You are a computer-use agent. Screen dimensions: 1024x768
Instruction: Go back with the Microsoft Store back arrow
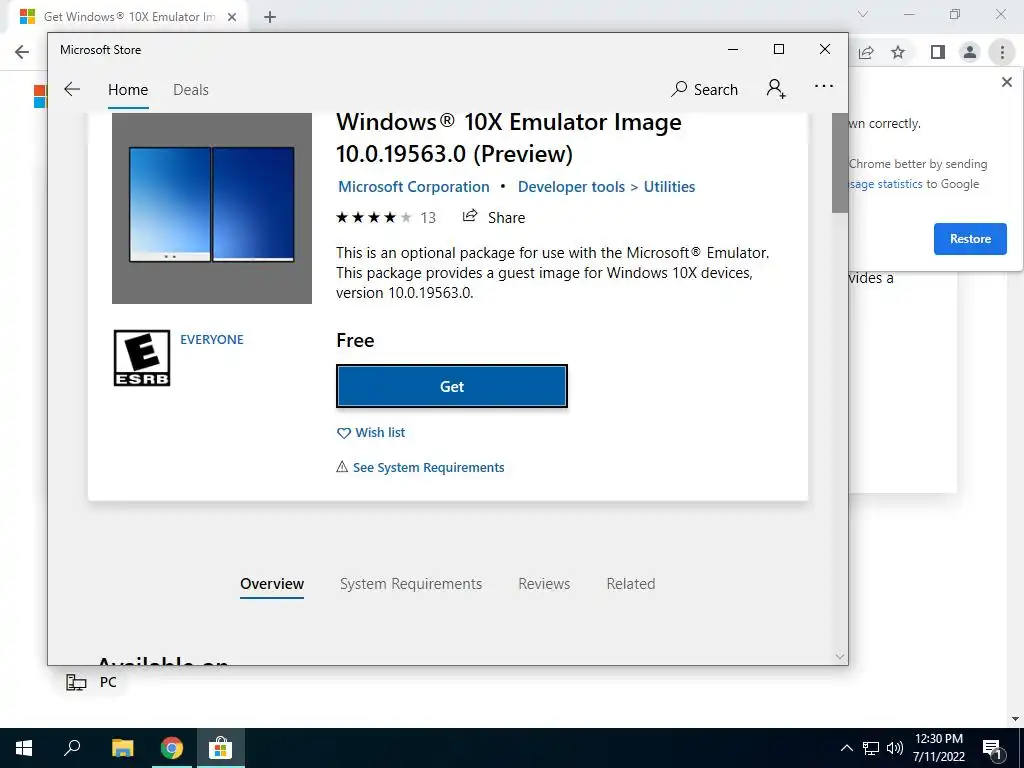click(72, 89)
